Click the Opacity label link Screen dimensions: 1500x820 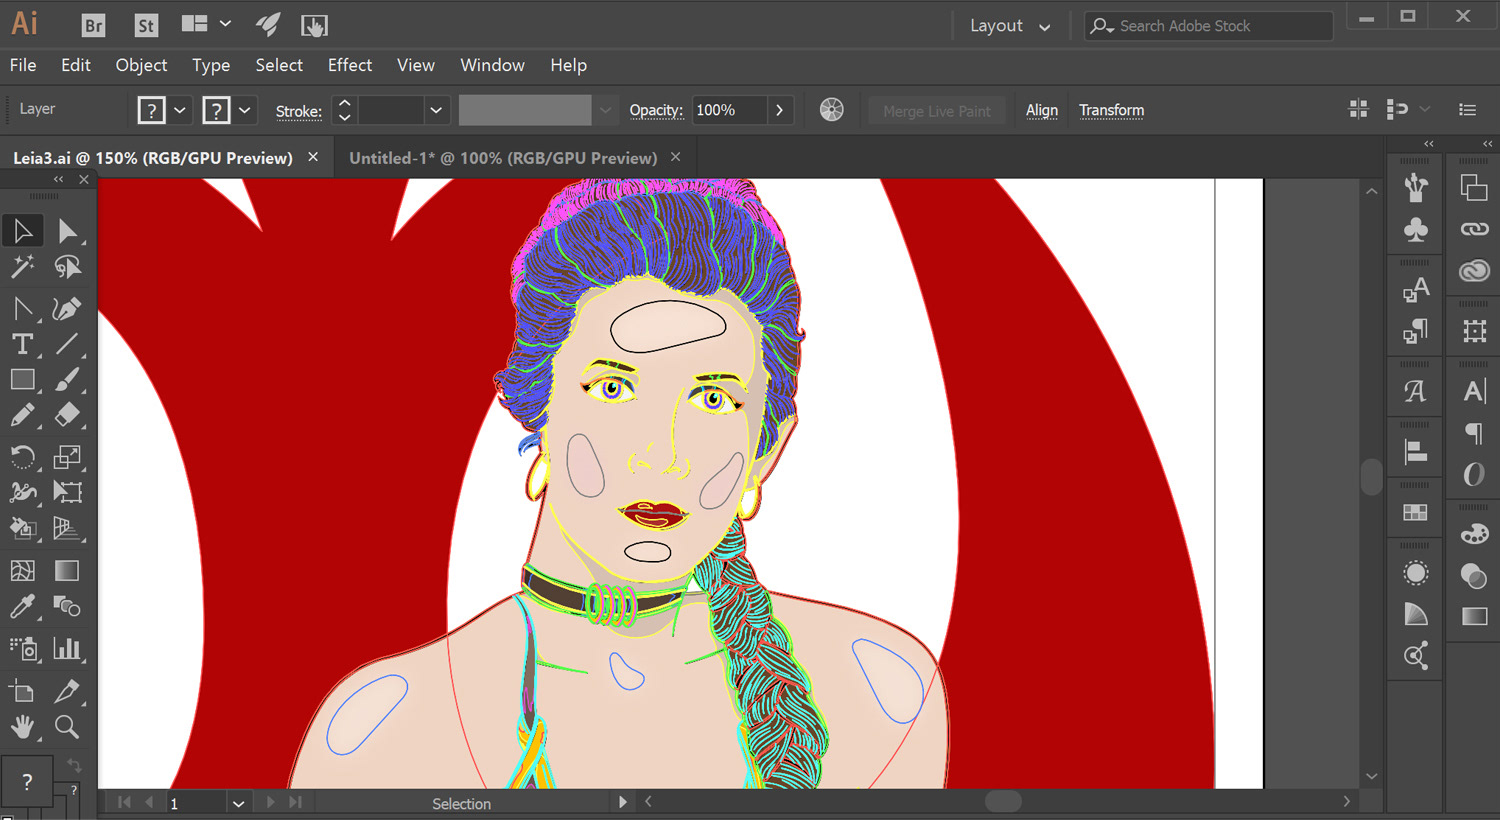pos(656,110)
